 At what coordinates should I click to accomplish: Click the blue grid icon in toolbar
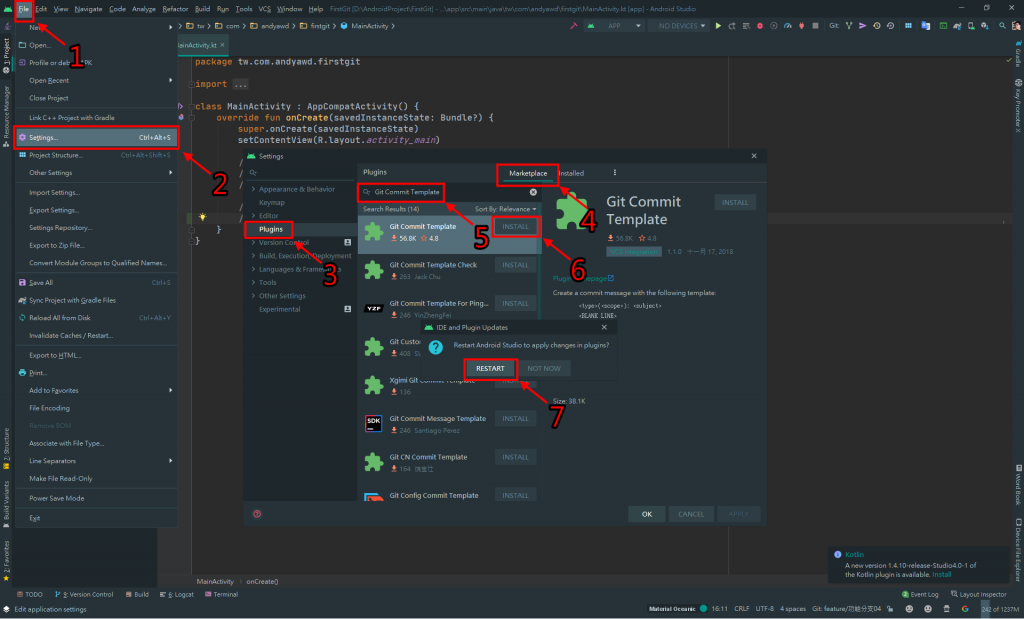tap(908, 26)
